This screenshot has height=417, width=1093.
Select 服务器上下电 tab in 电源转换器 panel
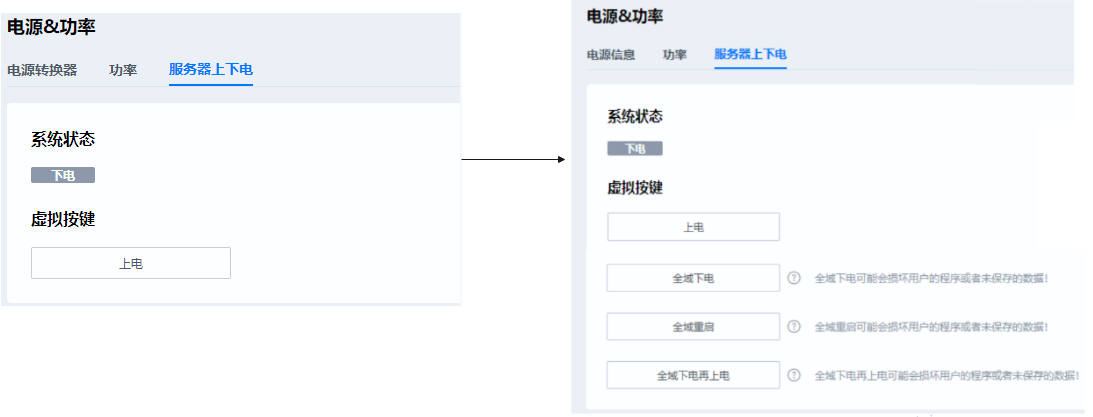(x=211, y=70)
